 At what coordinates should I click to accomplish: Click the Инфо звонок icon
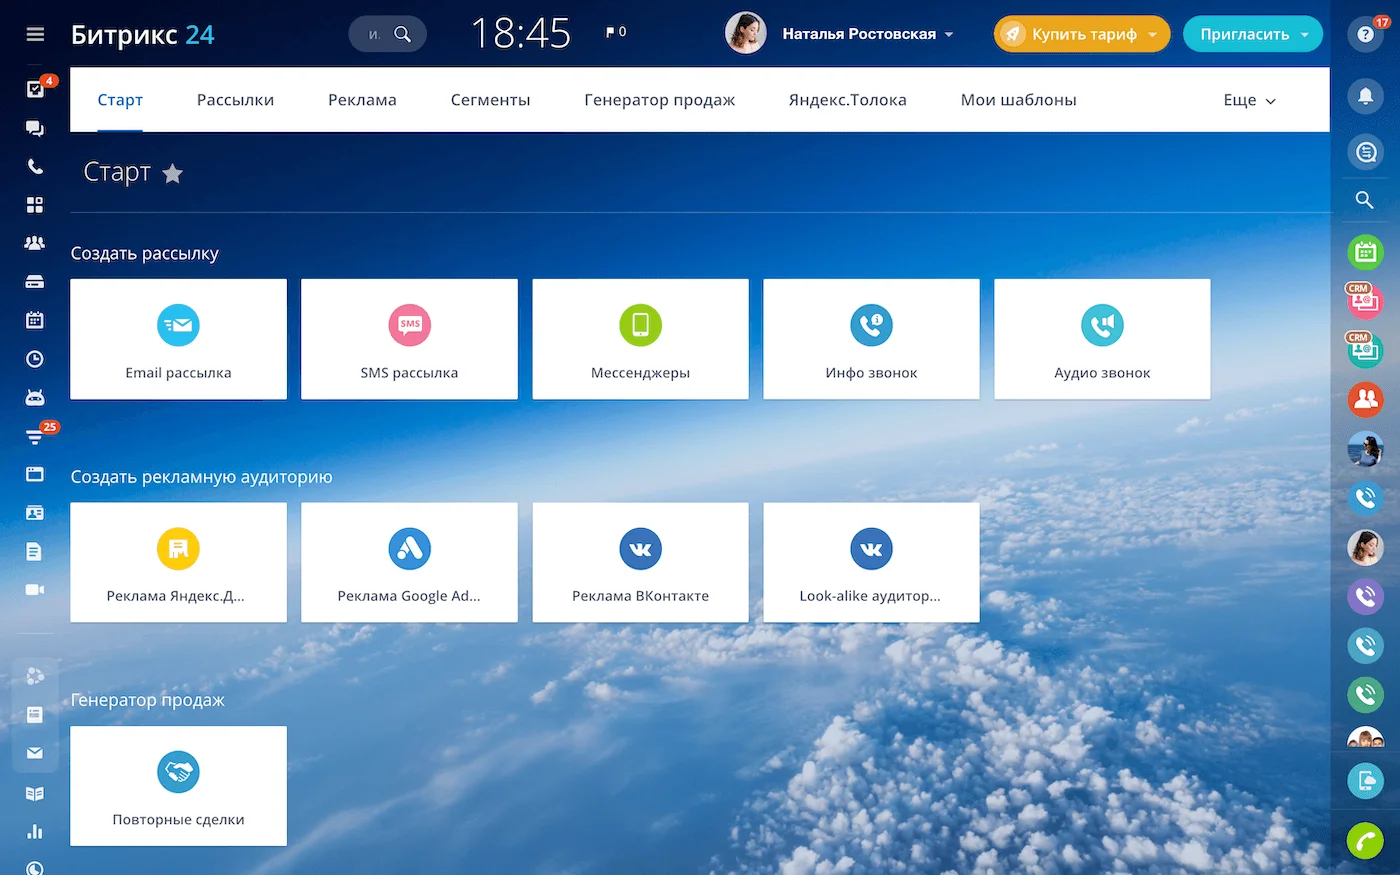click(x=871, y=325)
